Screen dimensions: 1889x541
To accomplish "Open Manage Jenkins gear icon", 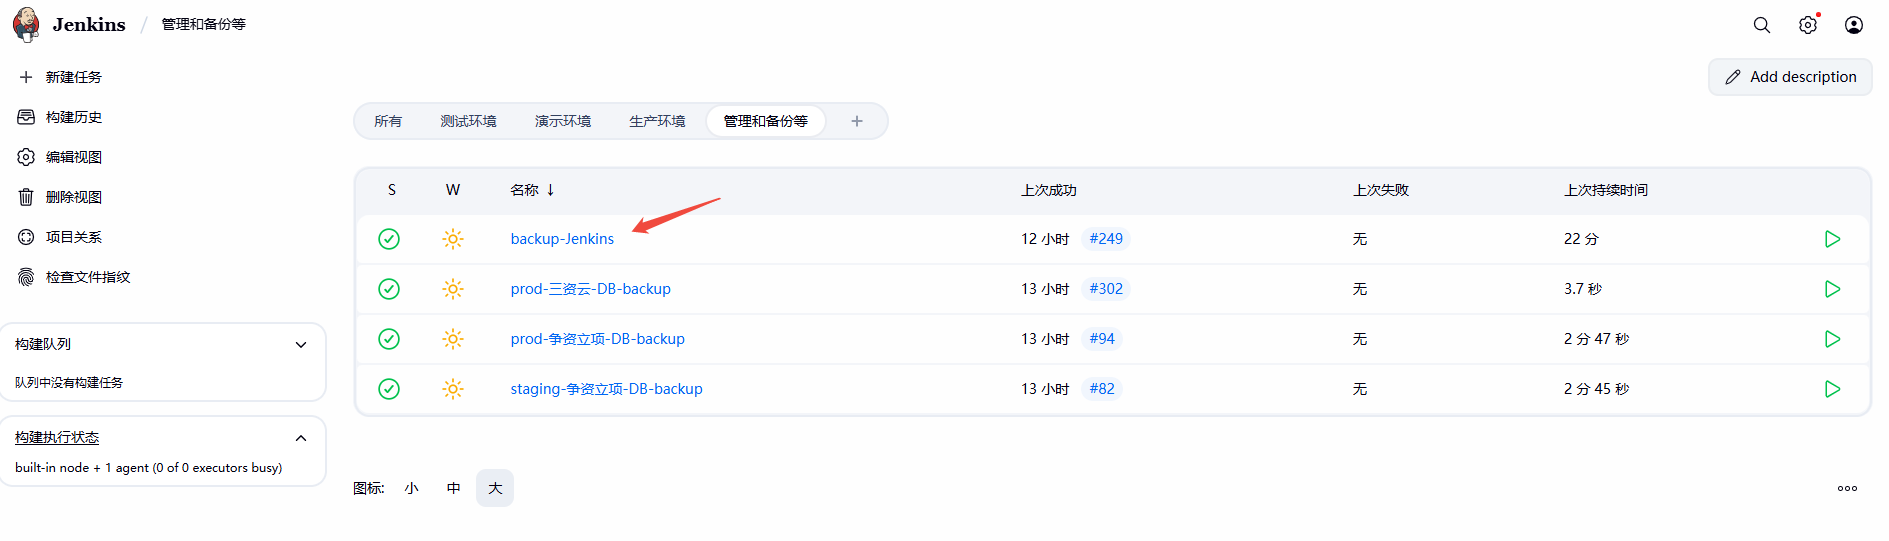I will pos(1808,25).
